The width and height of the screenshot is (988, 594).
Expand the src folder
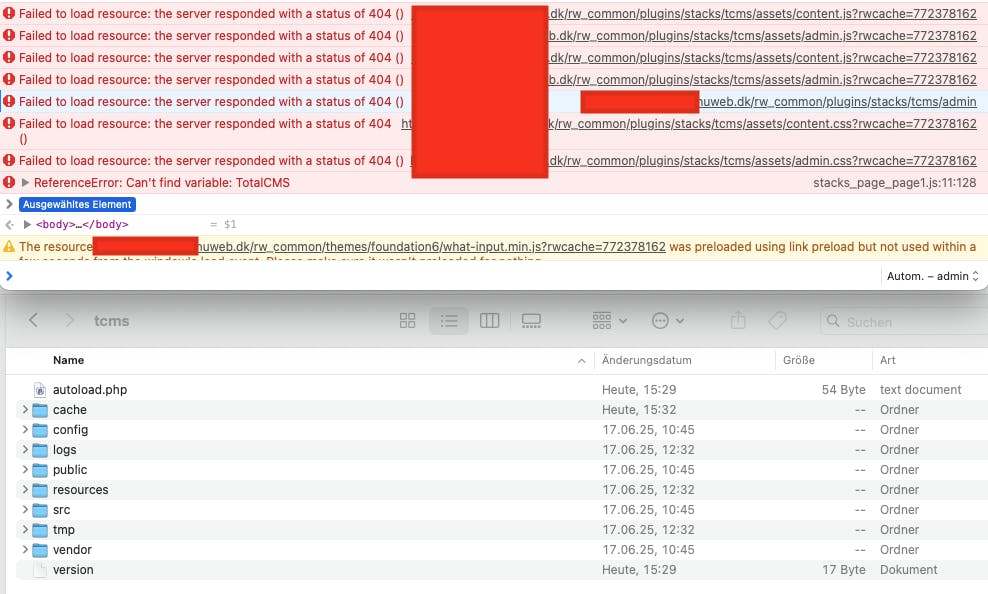click(25, 510)
